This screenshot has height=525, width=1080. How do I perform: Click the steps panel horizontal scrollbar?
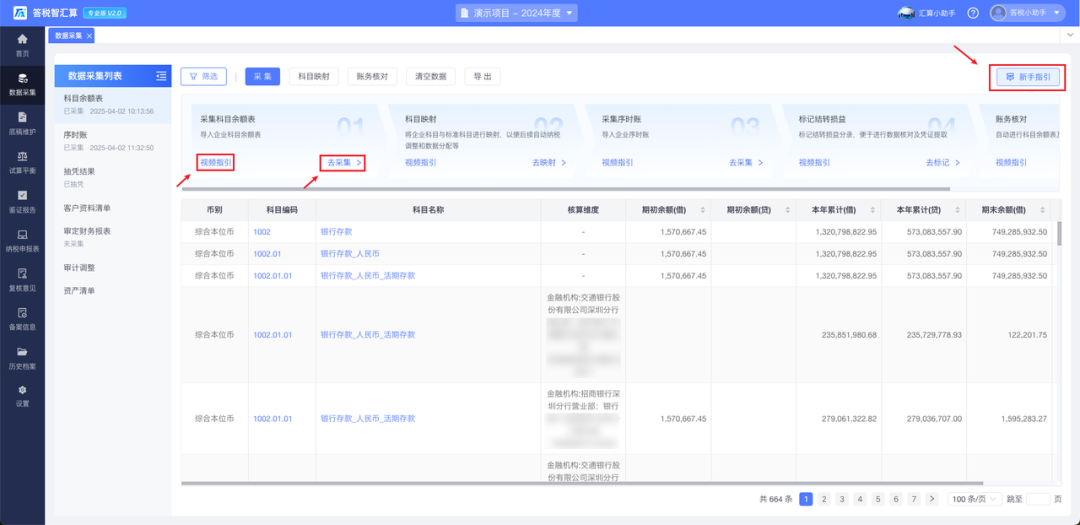tap(565, 188)
